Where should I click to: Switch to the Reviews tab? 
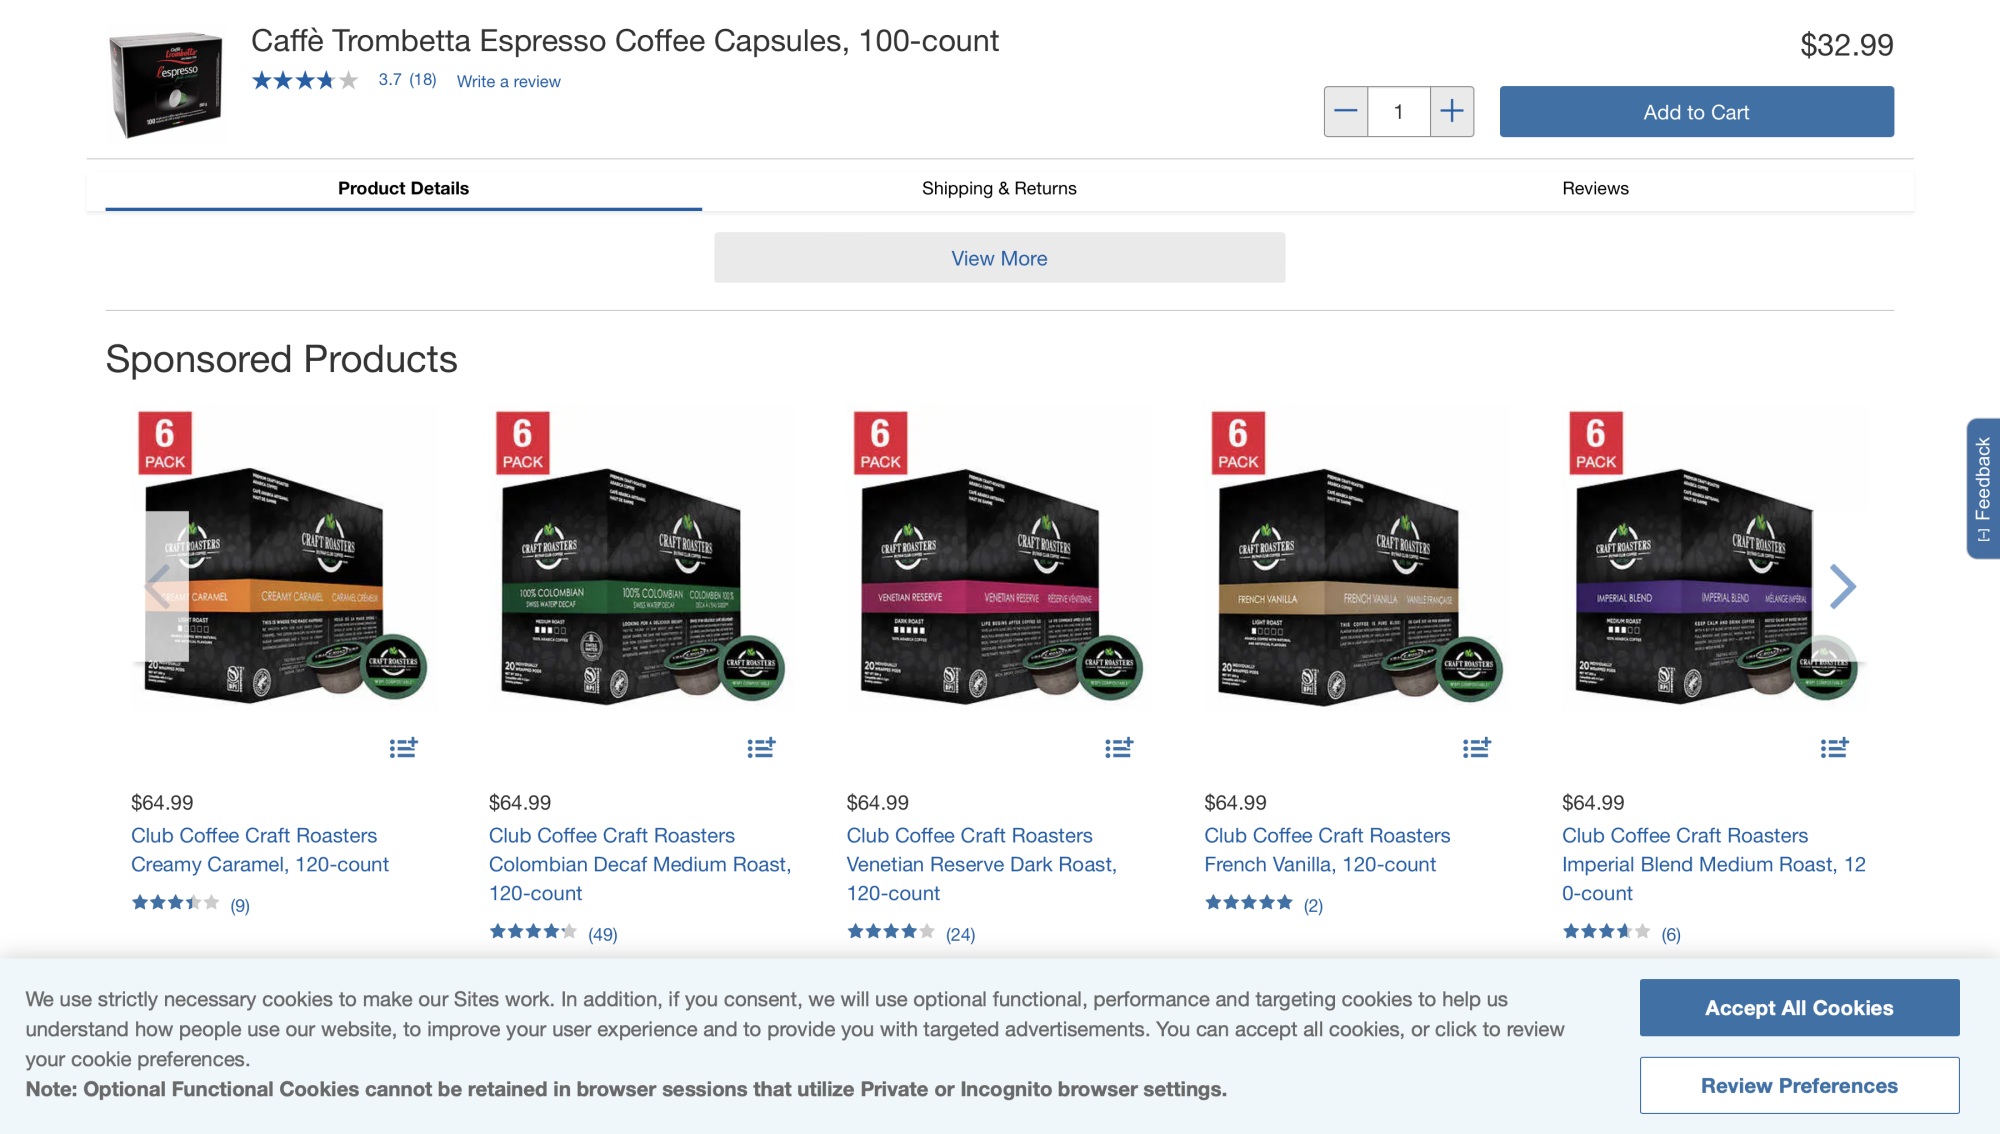point(1595,188)
